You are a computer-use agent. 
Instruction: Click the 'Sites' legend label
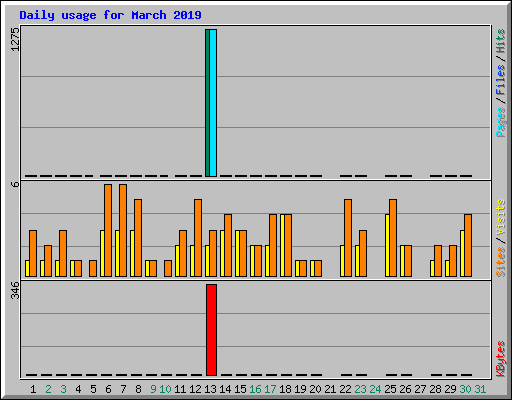click(x=500, y=262)
